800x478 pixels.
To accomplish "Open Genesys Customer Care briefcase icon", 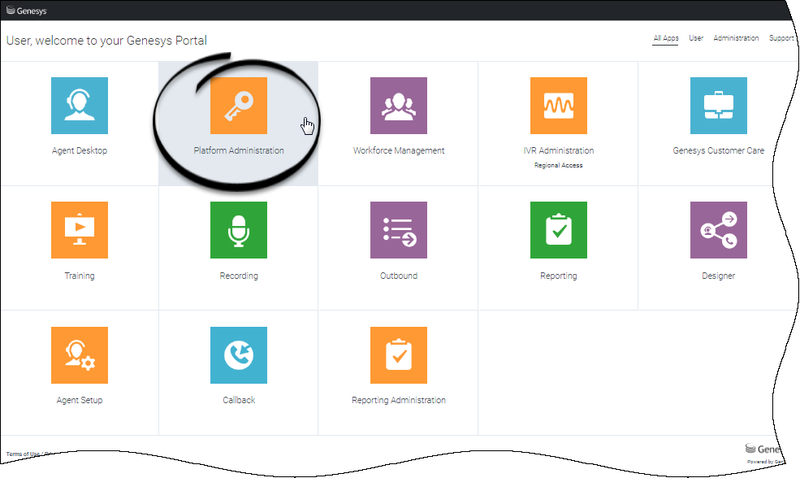I will point(718,105).
